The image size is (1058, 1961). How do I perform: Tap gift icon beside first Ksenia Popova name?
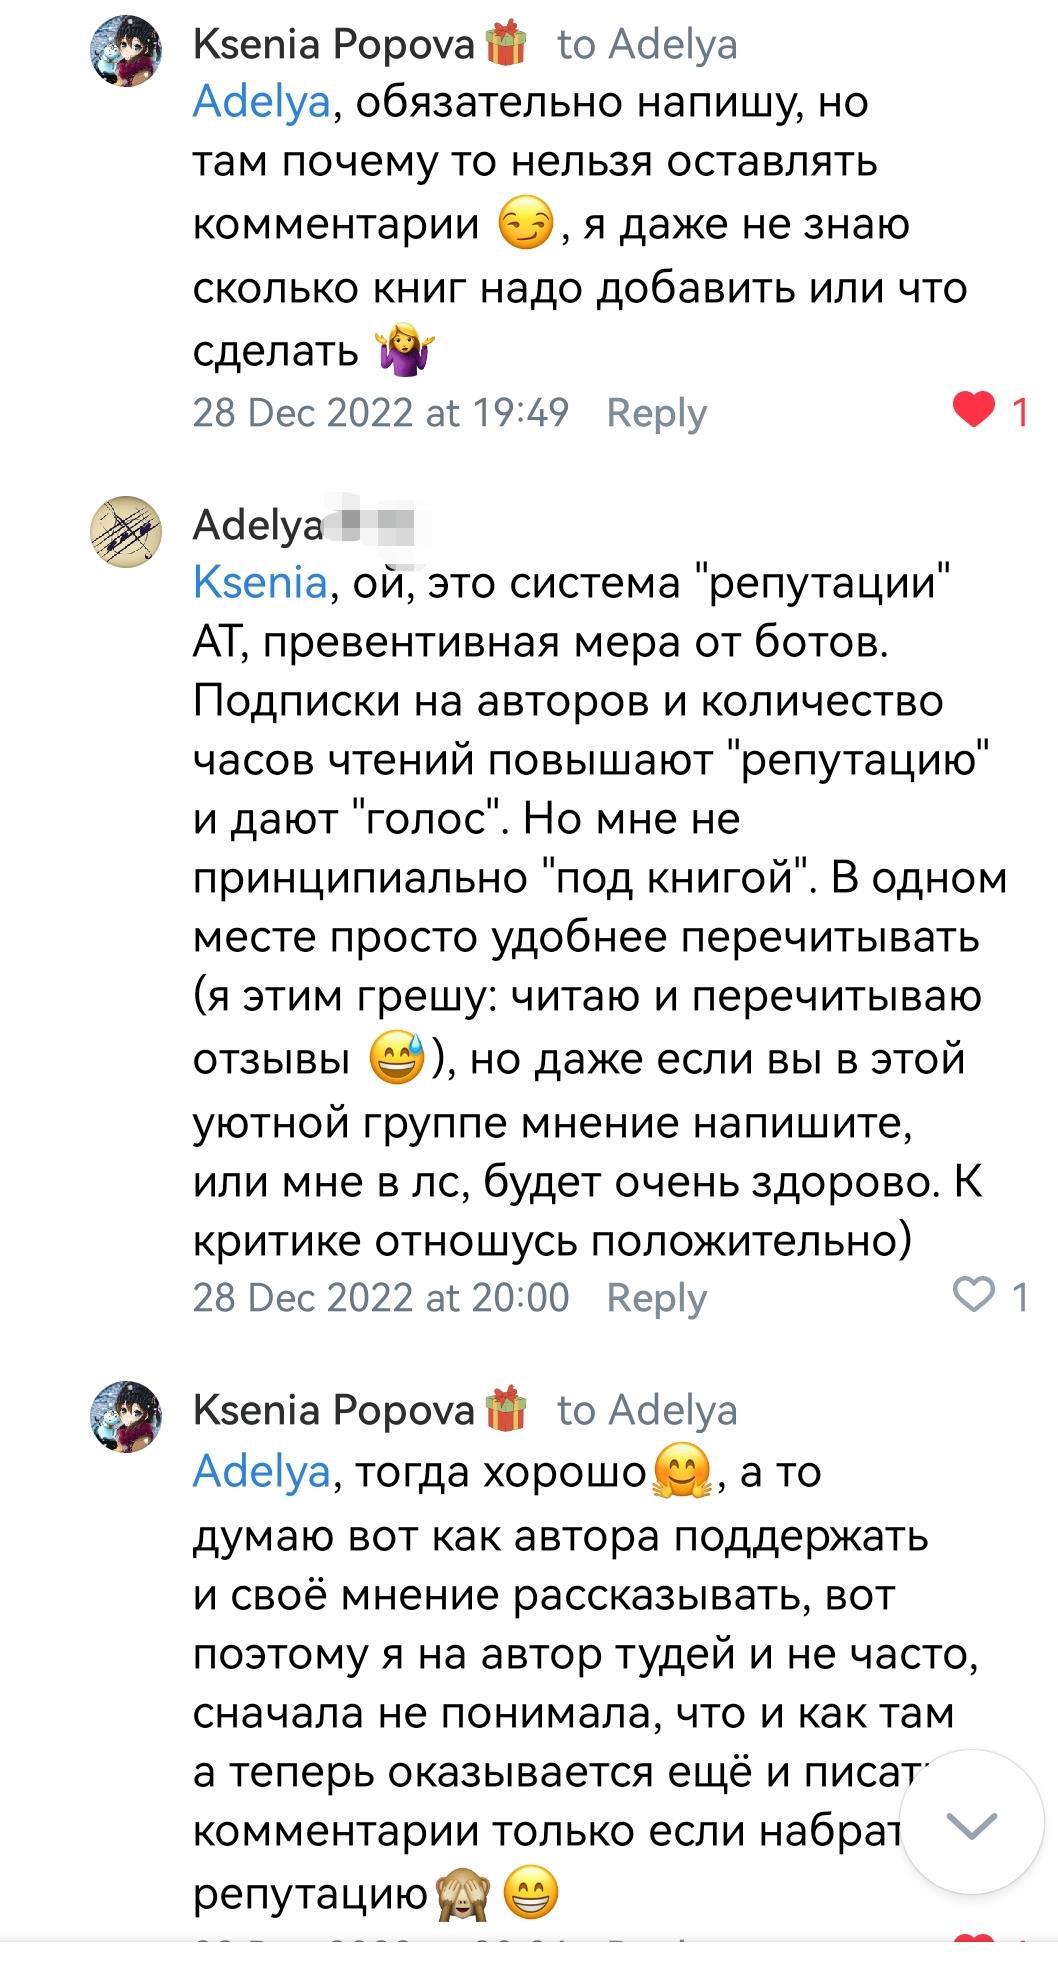point(505,45)
